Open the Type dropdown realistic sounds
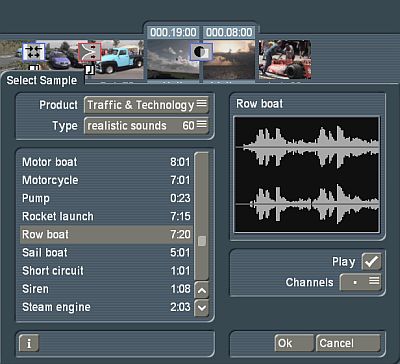Image resolution: width=400 pixels, height=364 pixels. [x=147, y=126]
